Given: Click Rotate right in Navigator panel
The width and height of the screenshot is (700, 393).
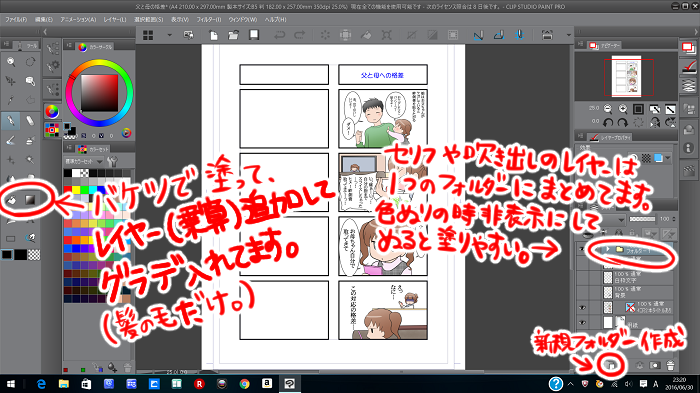Looking at the screenshot, I should point(623,122).
